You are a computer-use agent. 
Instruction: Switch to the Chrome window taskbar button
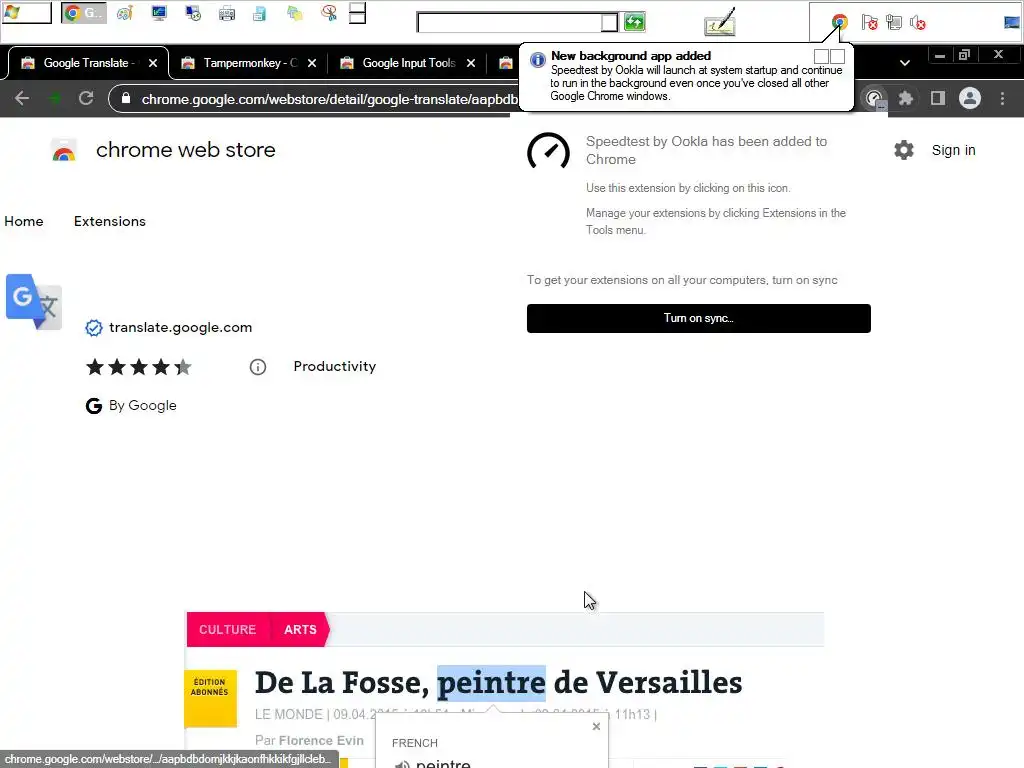(84, 12)
